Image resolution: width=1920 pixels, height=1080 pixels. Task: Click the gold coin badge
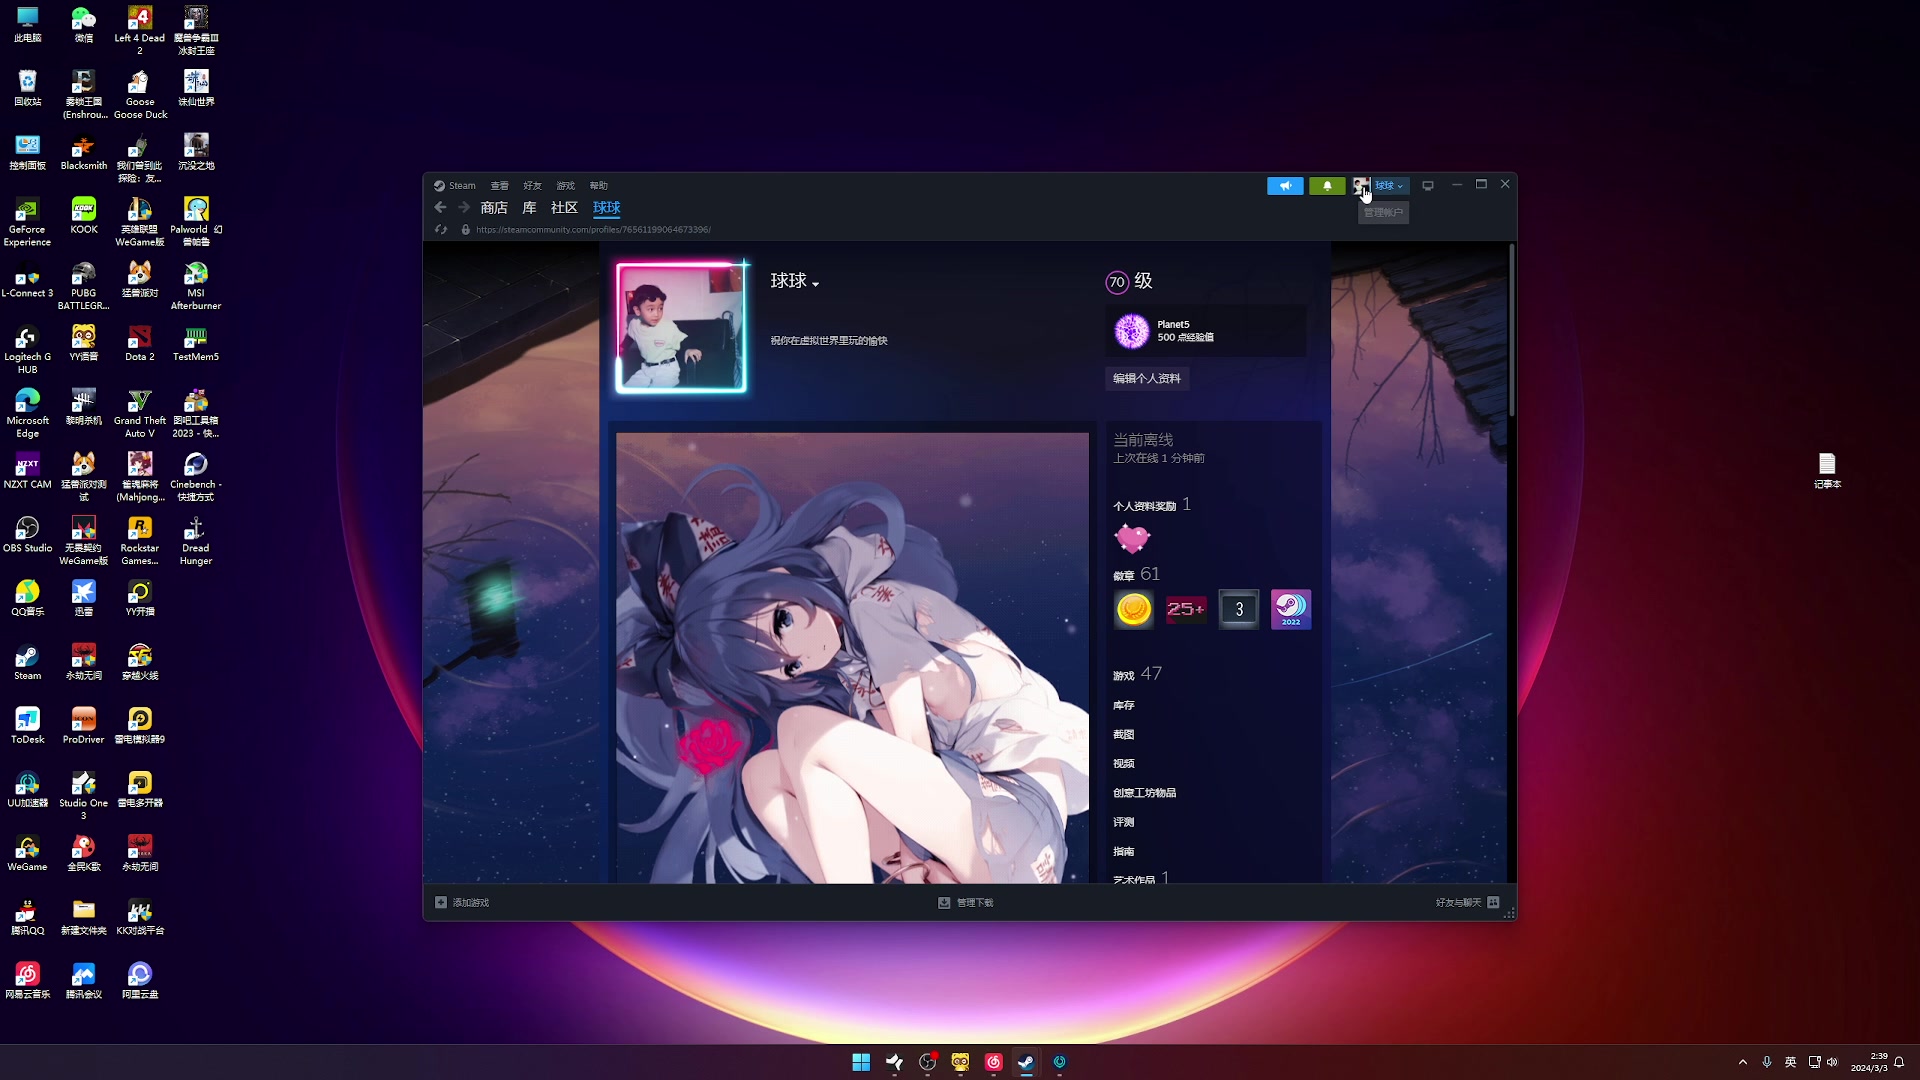tap(1134, 609)
